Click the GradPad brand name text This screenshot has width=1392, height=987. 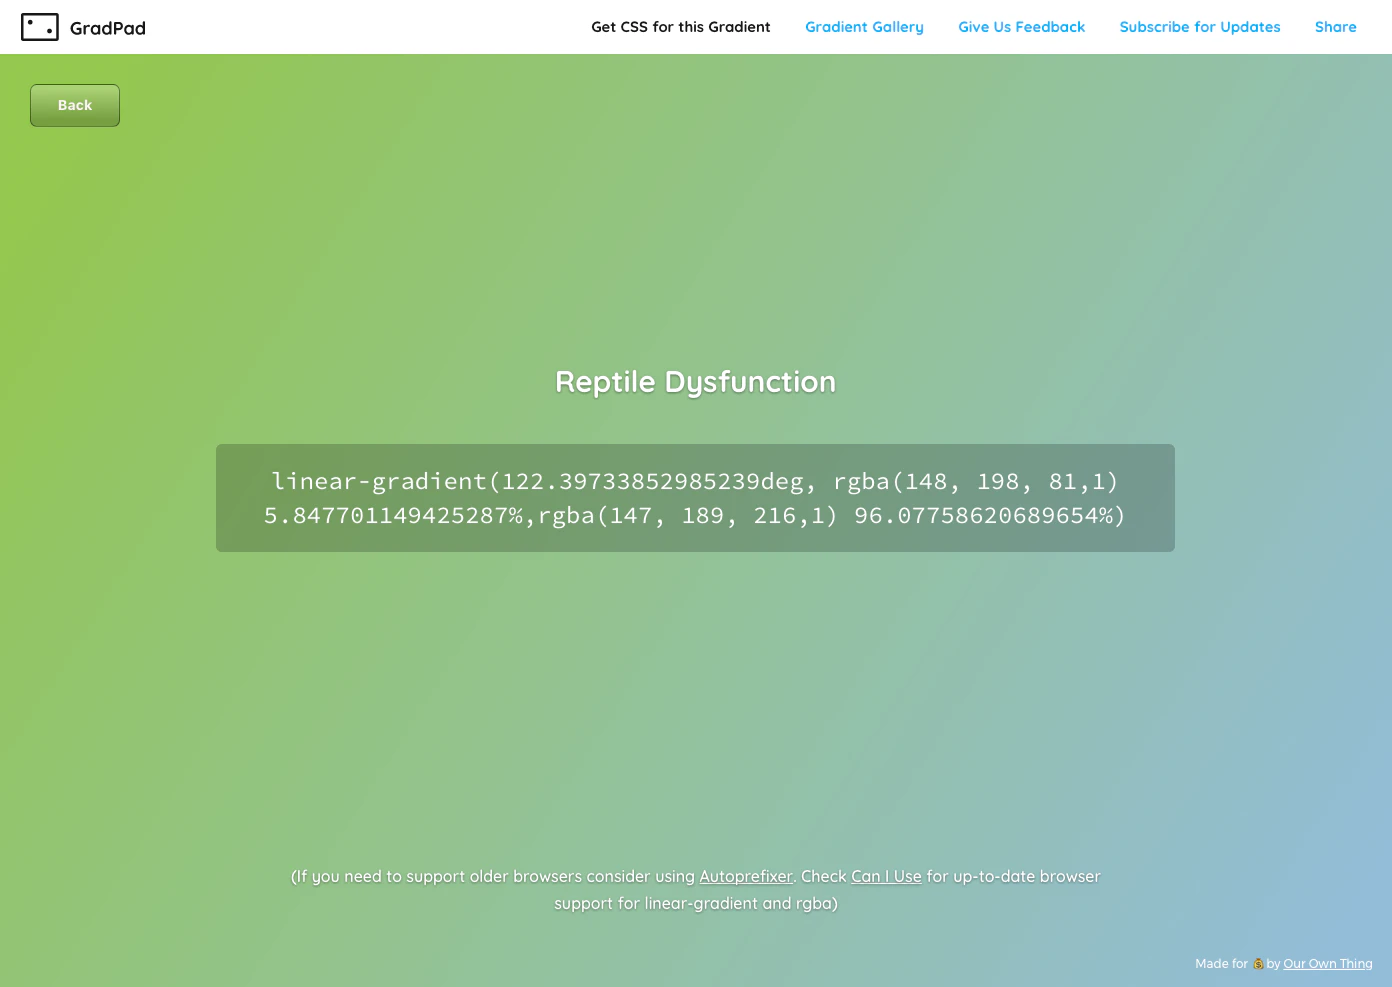(x=108, y=28)
